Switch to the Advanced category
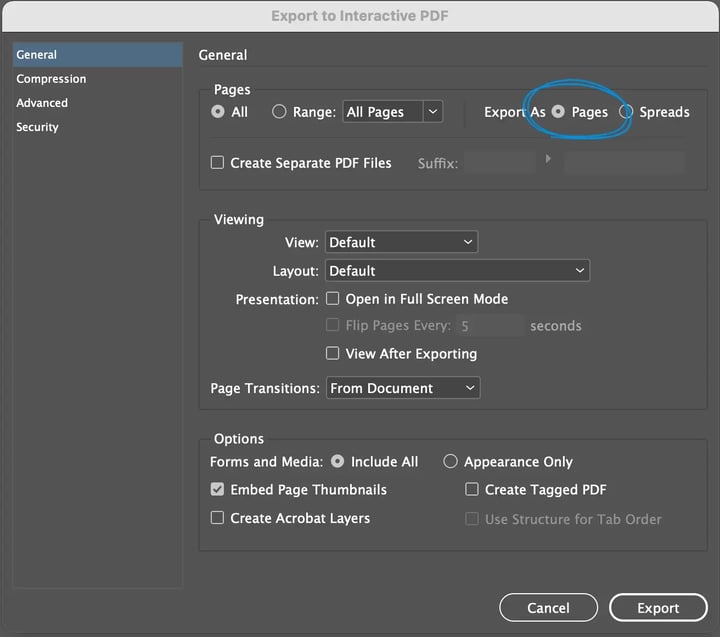Image resolution: width=720 pixels, height=637 pixels. (42, 103)
